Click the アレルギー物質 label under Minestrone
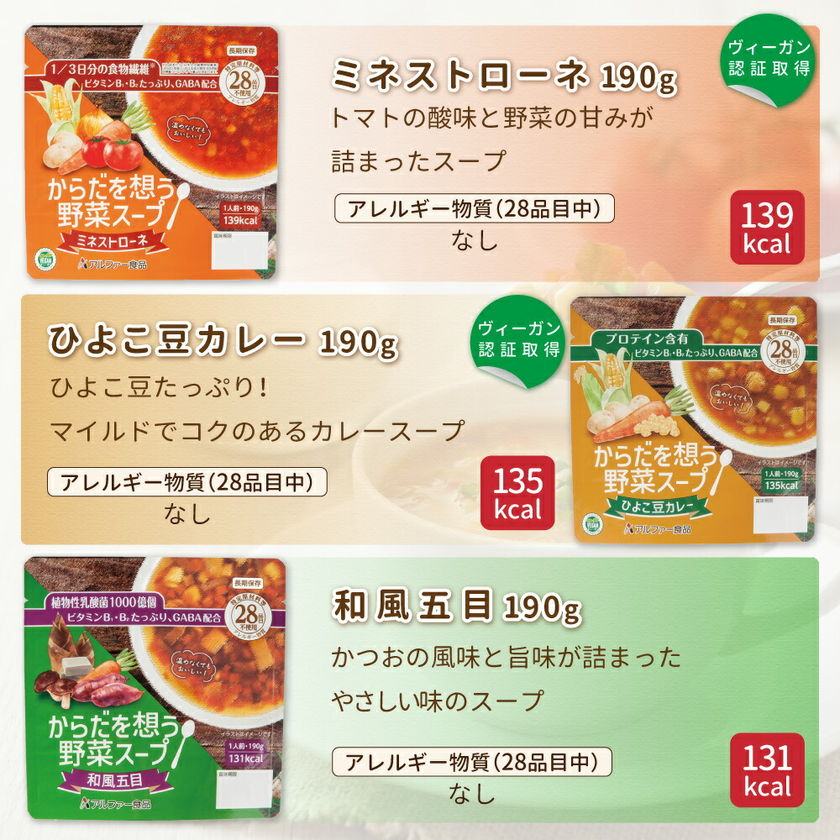The width and height of the screenshot is (840, 840). [x=474, y=208]
